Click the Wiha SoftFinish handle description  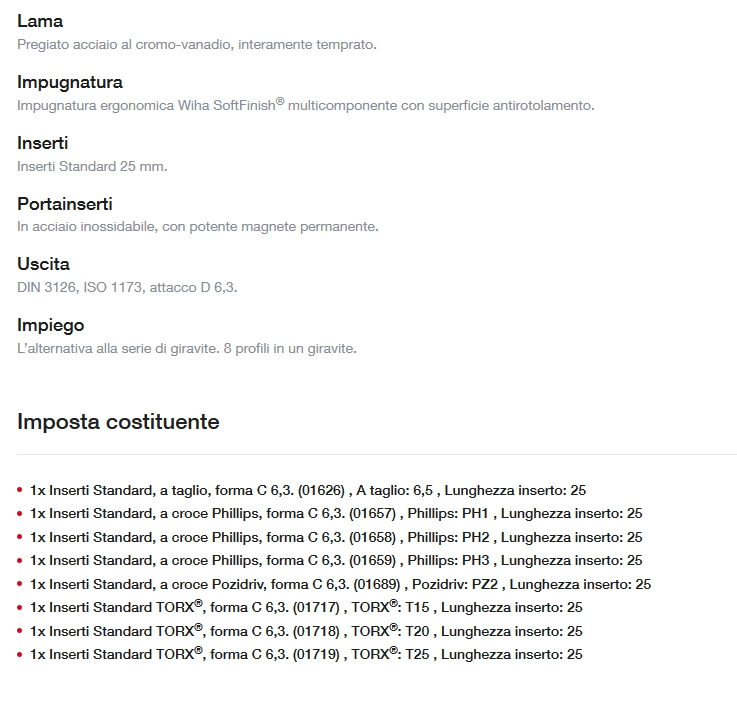pyautogui.click(x=305, y=105)
